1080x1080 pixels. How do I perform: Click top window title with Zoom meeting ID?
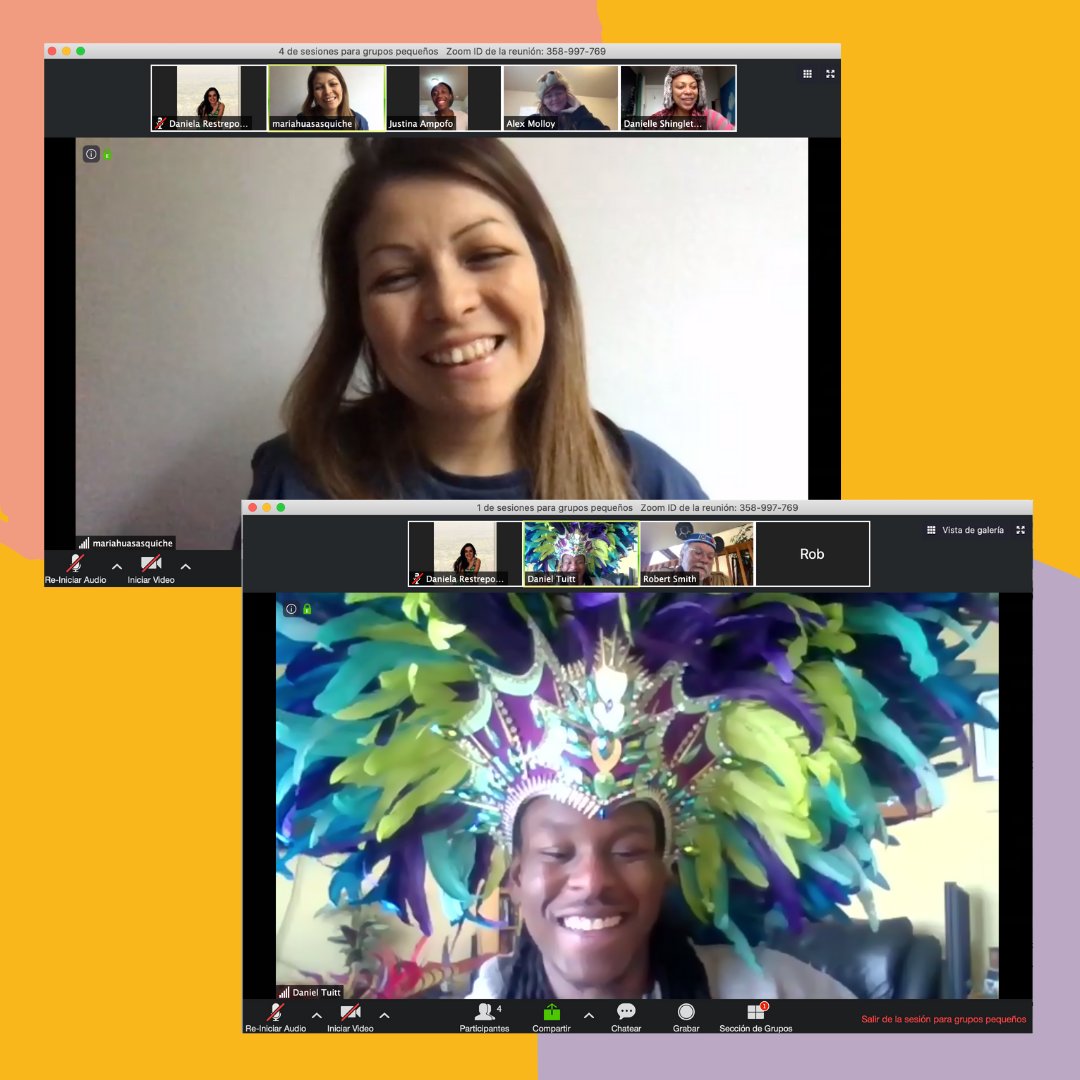pyautogui.click(x=442, y=51)
